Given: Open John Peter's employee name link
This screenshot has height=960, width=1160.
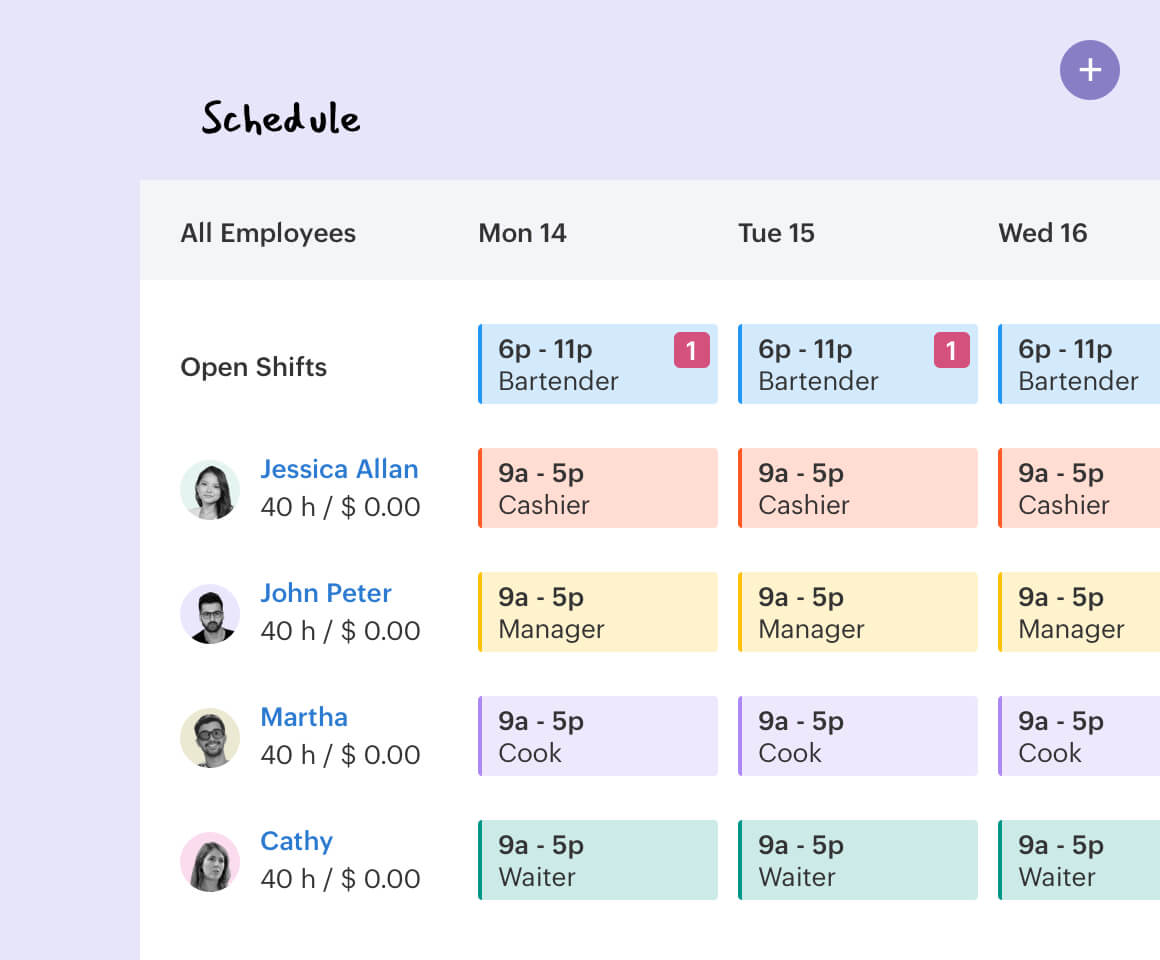Looking at the screenshot, I should (x=325, y=593).
